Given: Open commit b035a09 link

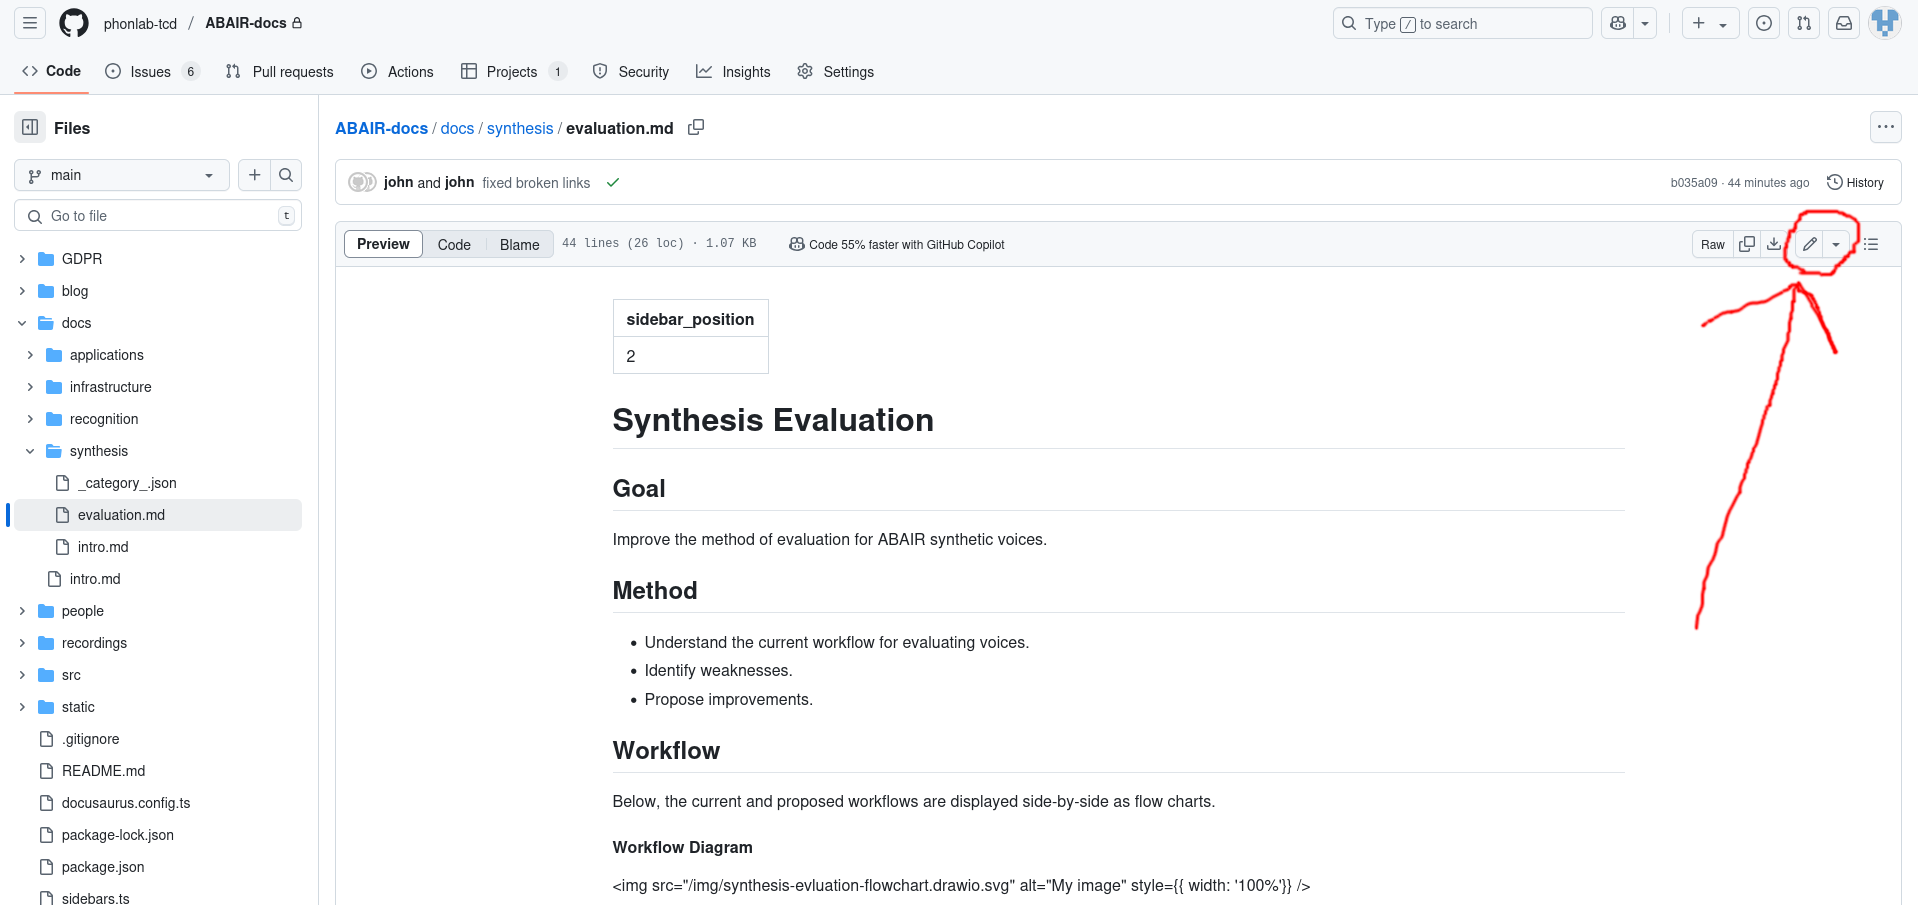Looking at the screenshot, I should click(1693, 183).
